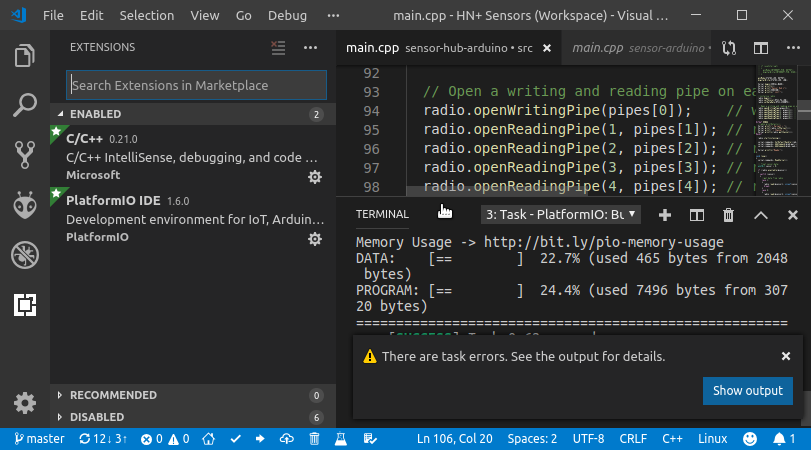The height and width of the screenshot is (450, 811).
Task: Open the Explorer view in activity bar
Action: click(24, 55)
